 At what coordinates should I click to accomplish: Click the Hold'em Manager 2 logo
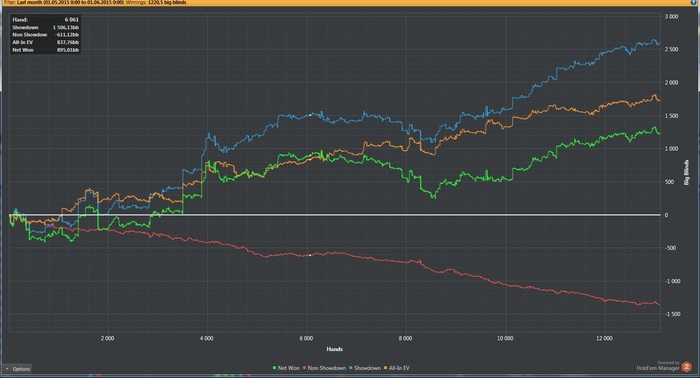687,367
